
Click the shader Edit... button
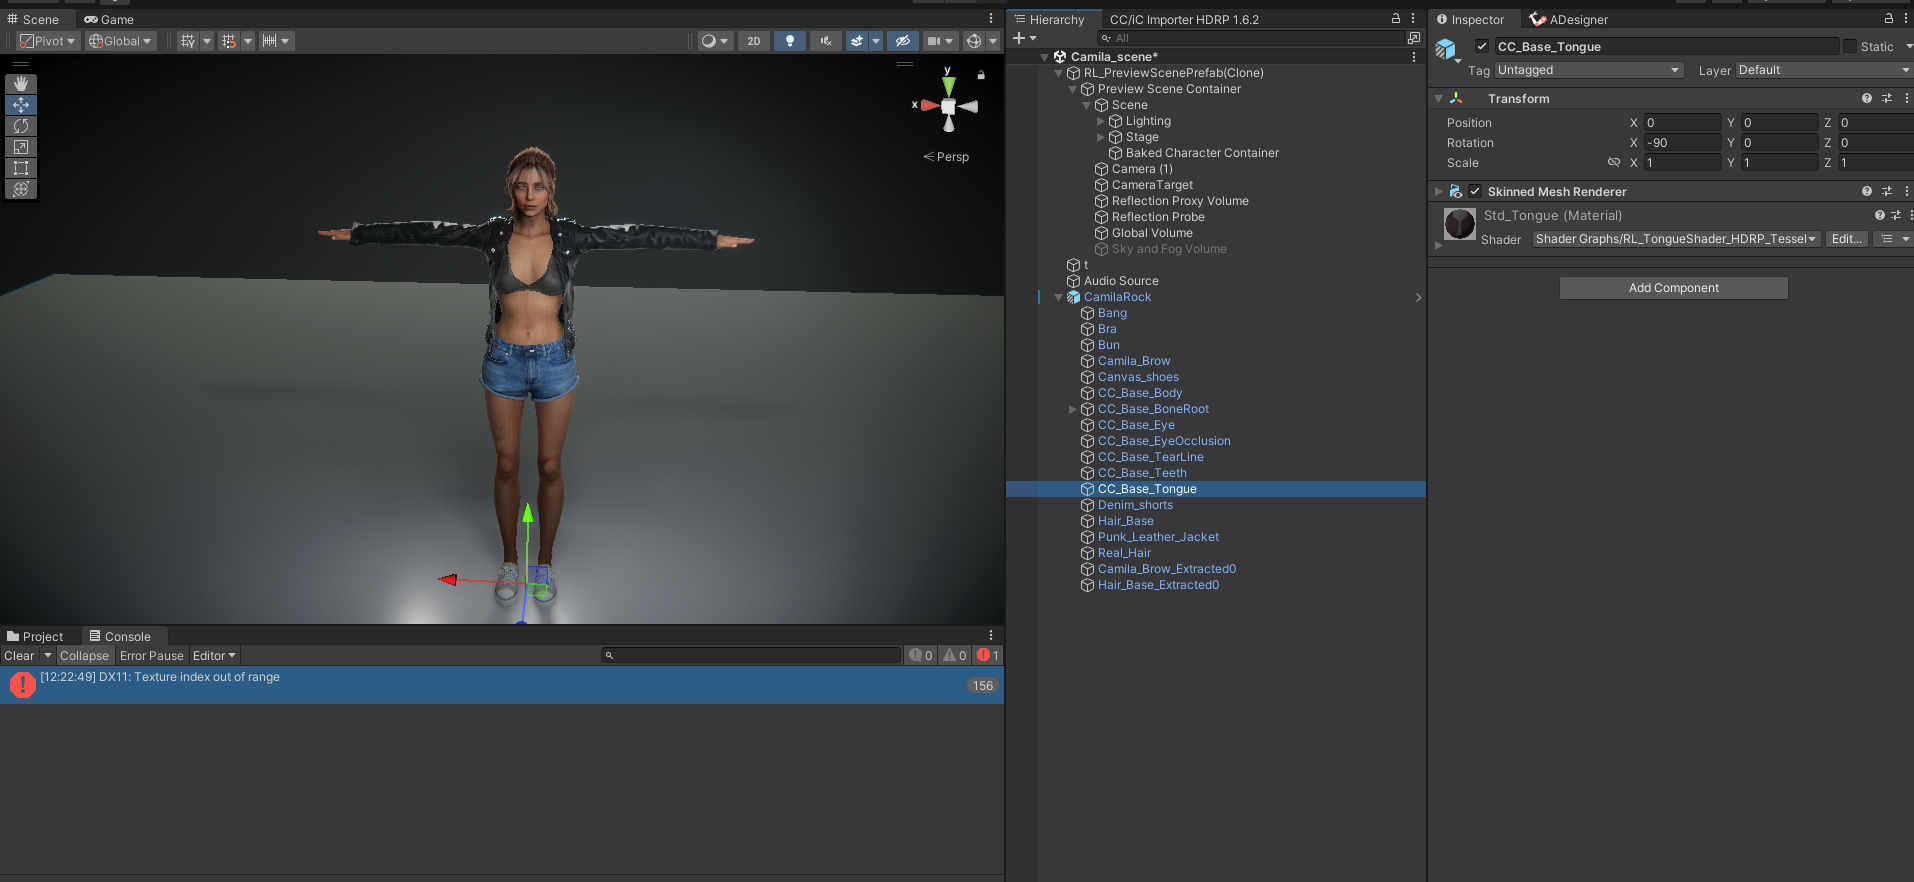pos(1846,239)
